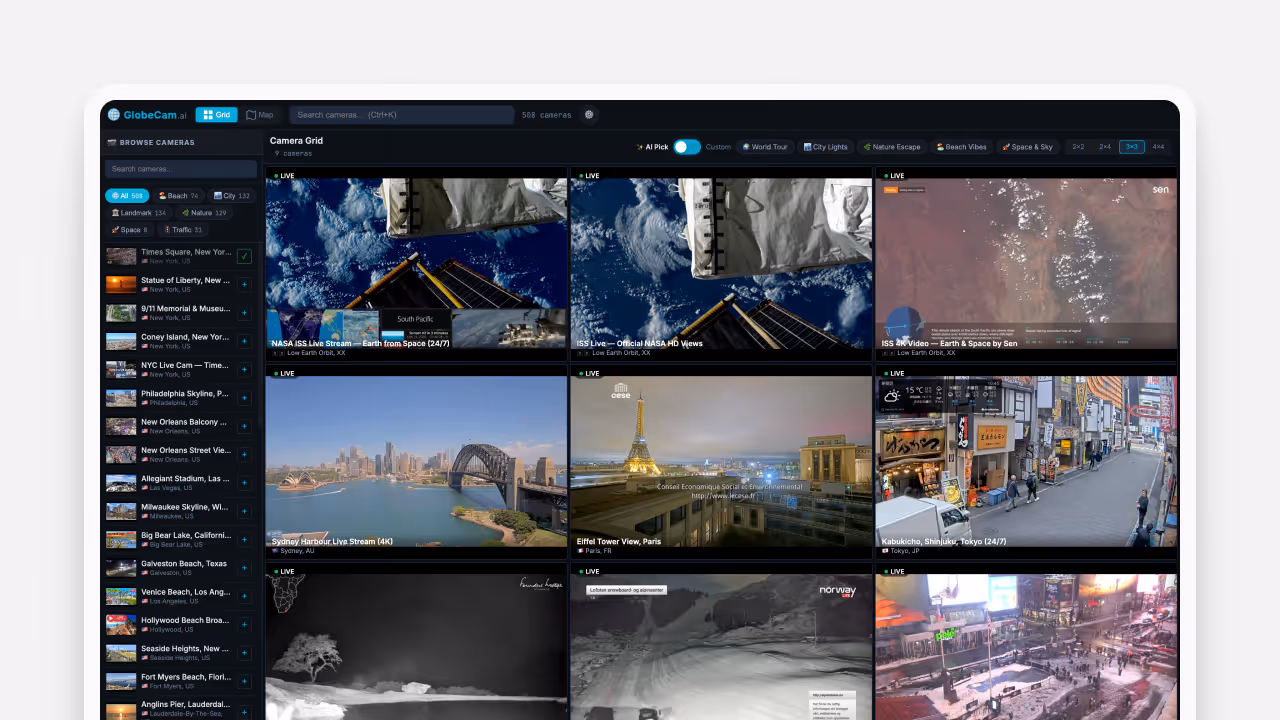Add Statue of Liberty camera to grid
The image size is (1280, 720).
coord(245,284)
